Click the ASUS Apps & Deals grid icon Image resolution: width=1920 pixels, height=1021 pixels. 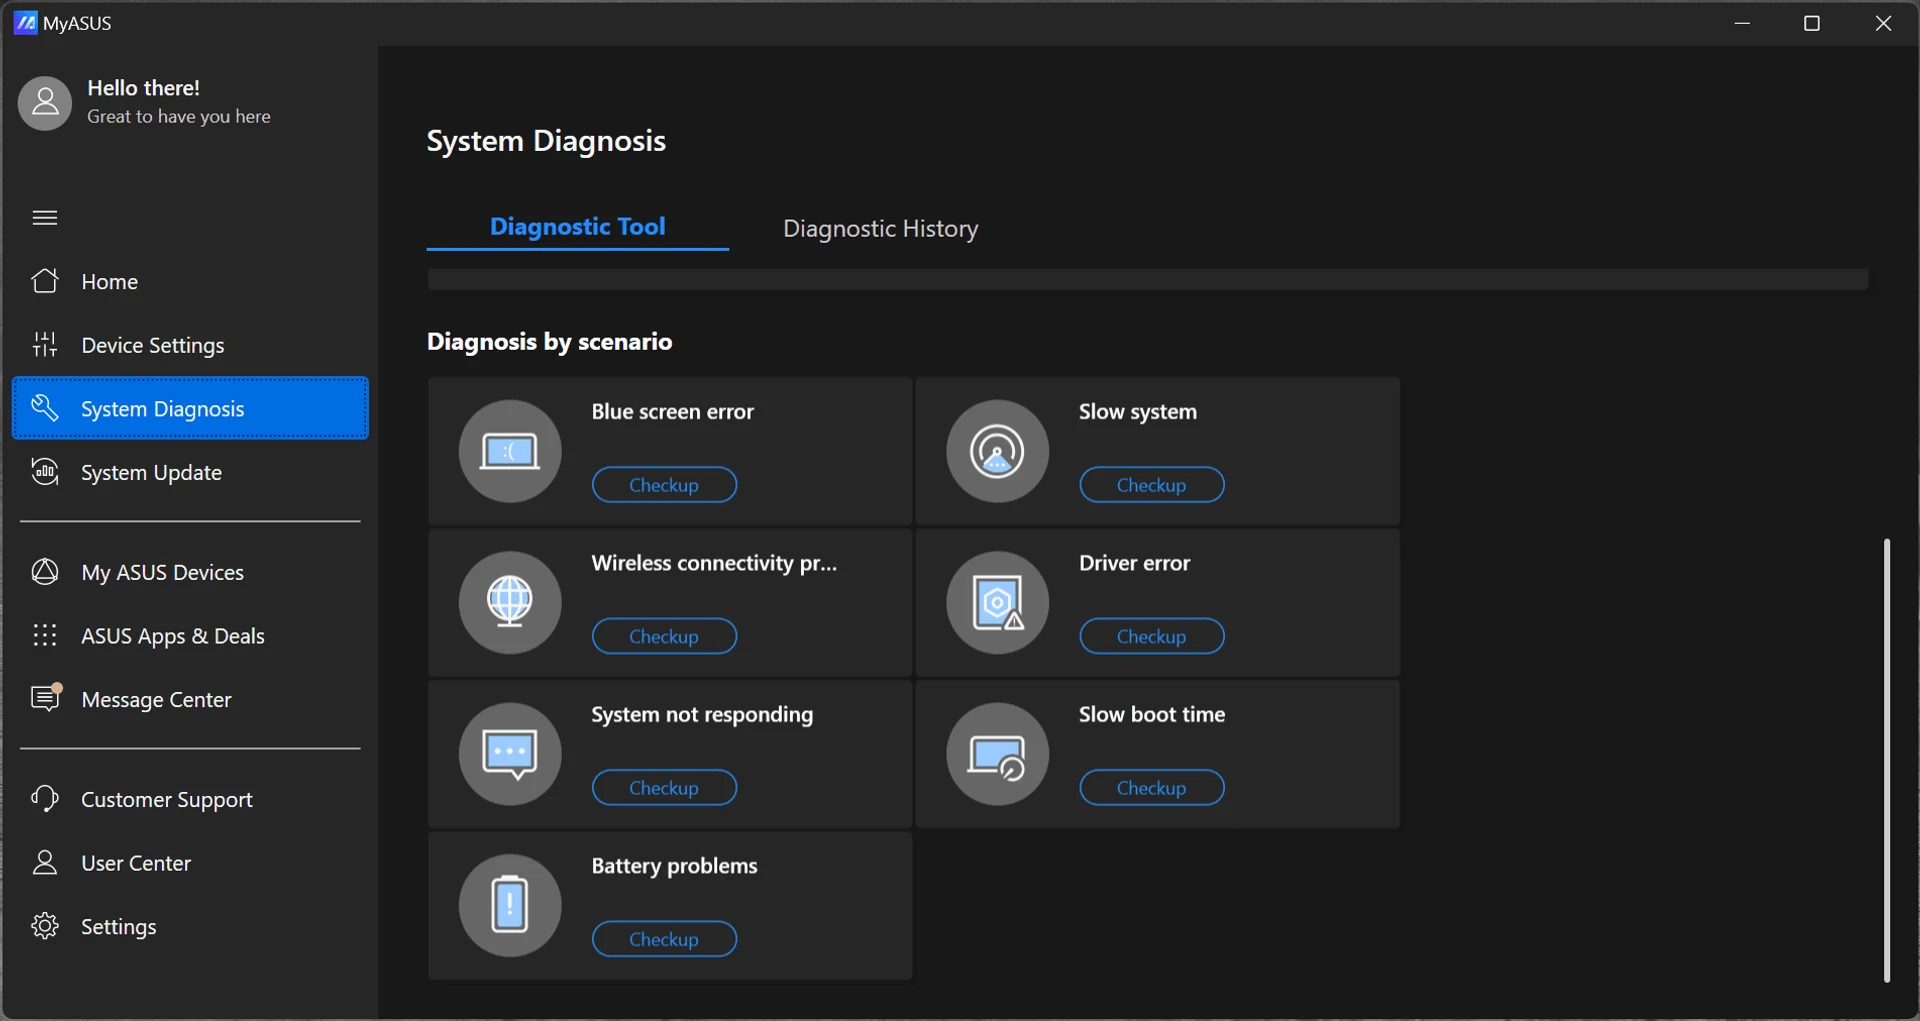[x=45, y=636]
